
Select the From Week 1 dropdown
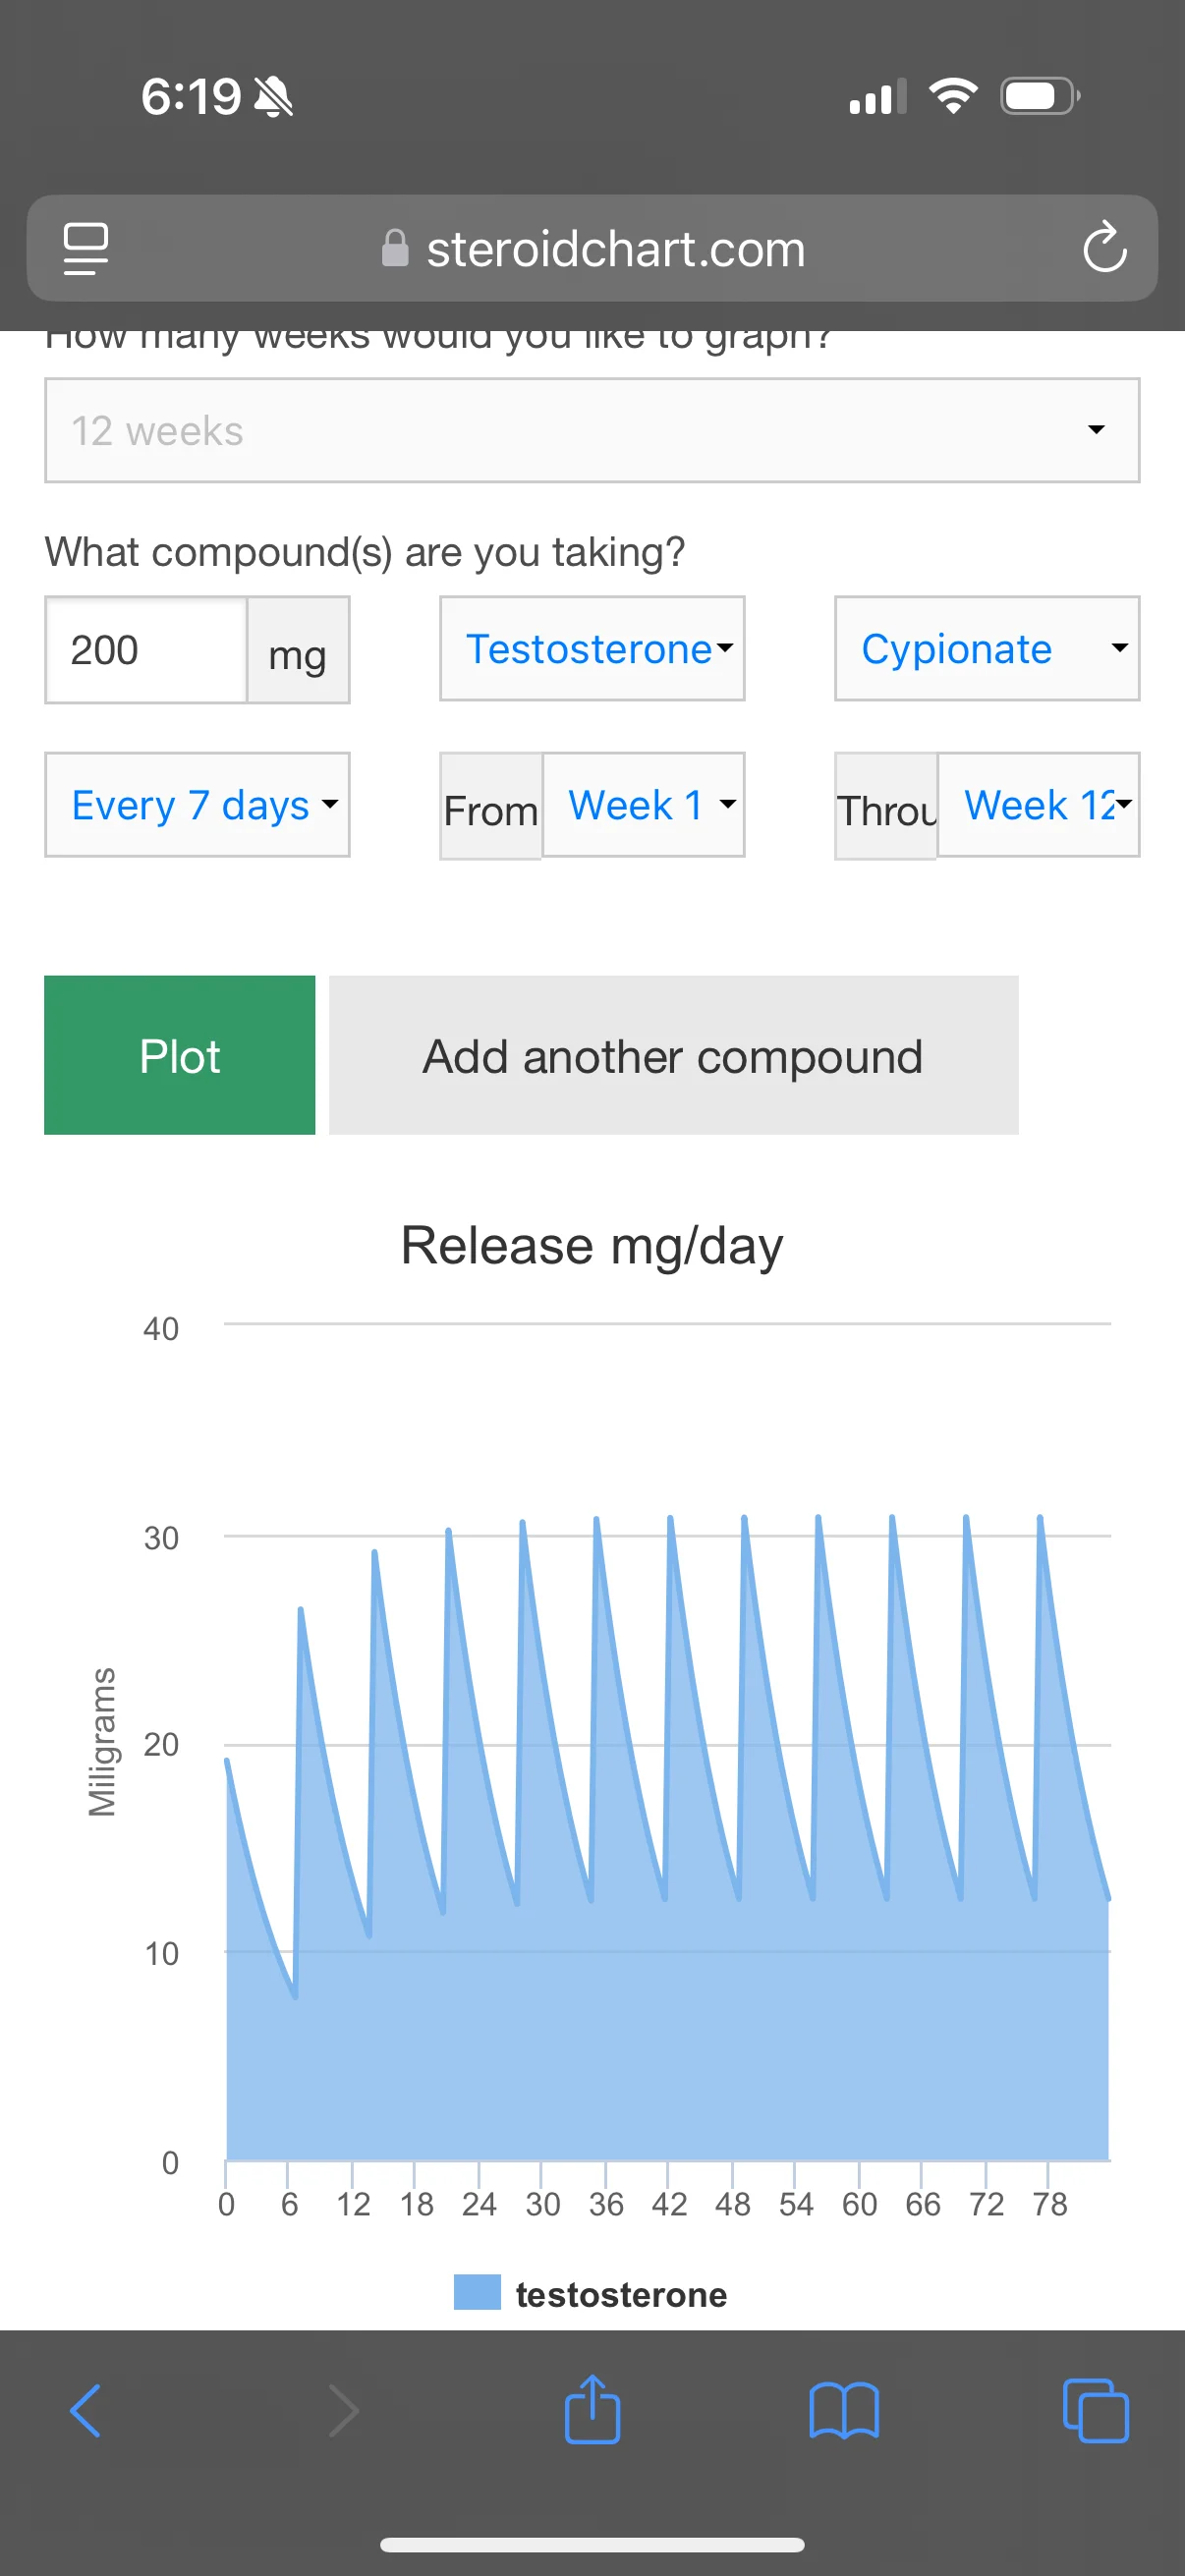(x=643, y=805)
